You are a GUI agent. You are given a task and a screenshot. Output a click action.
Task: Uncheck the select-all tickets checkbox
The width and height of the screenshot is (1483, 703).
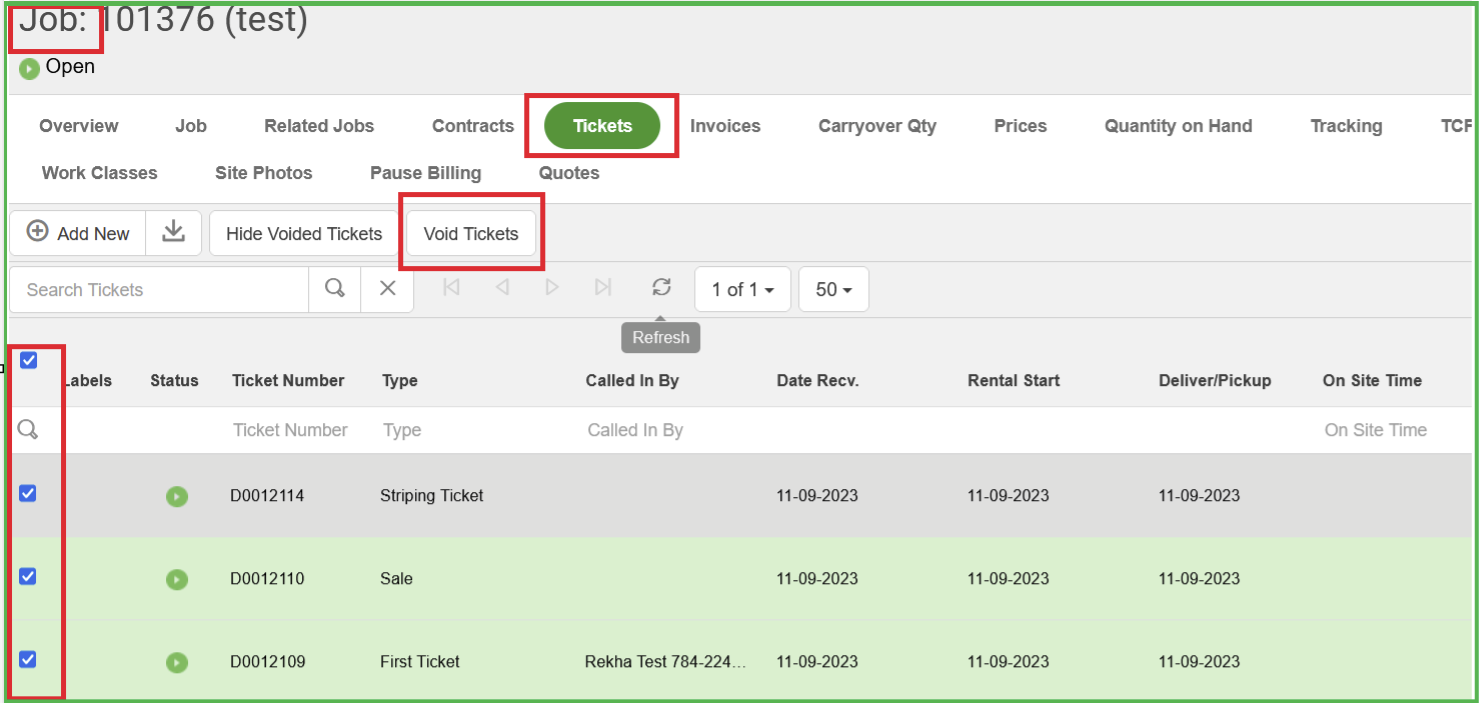click(x=29, y=360)
